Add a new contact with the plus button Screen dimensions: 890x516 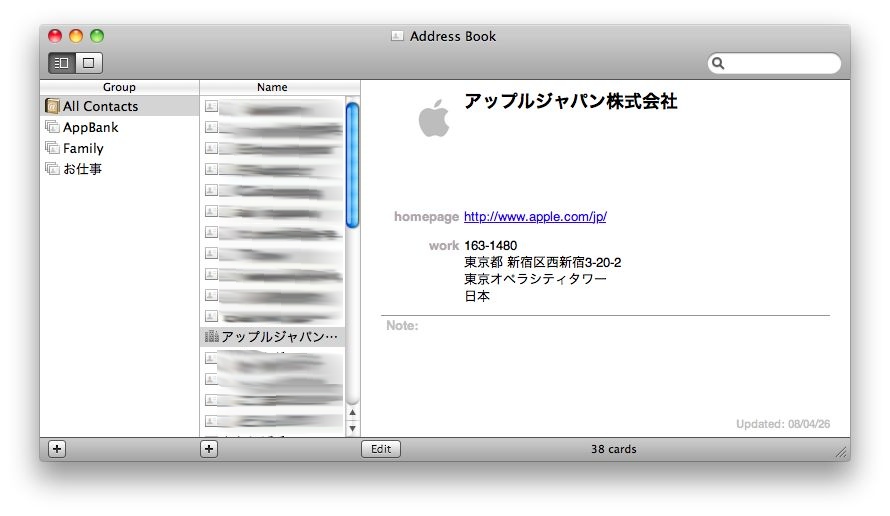[209, 449]
